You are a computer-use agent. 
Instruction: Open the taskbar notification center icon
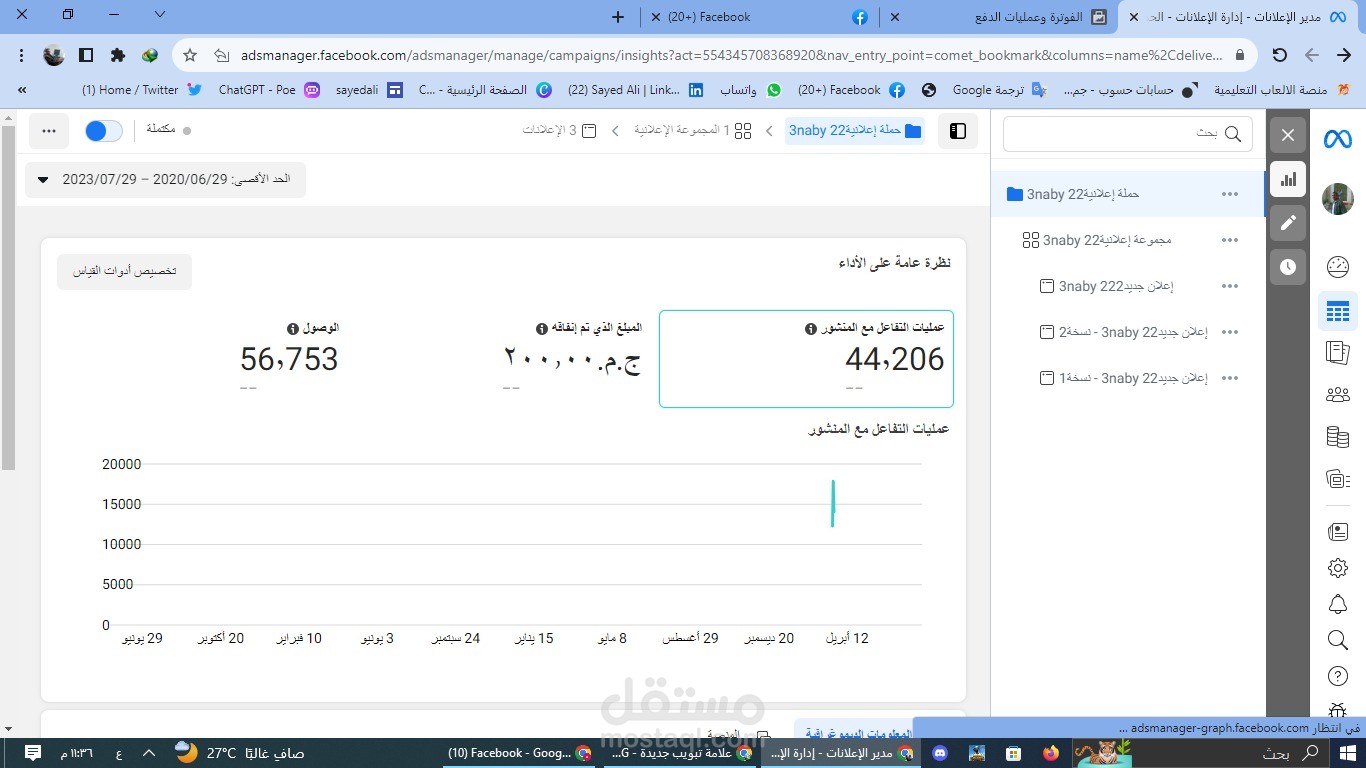[31, 753]
